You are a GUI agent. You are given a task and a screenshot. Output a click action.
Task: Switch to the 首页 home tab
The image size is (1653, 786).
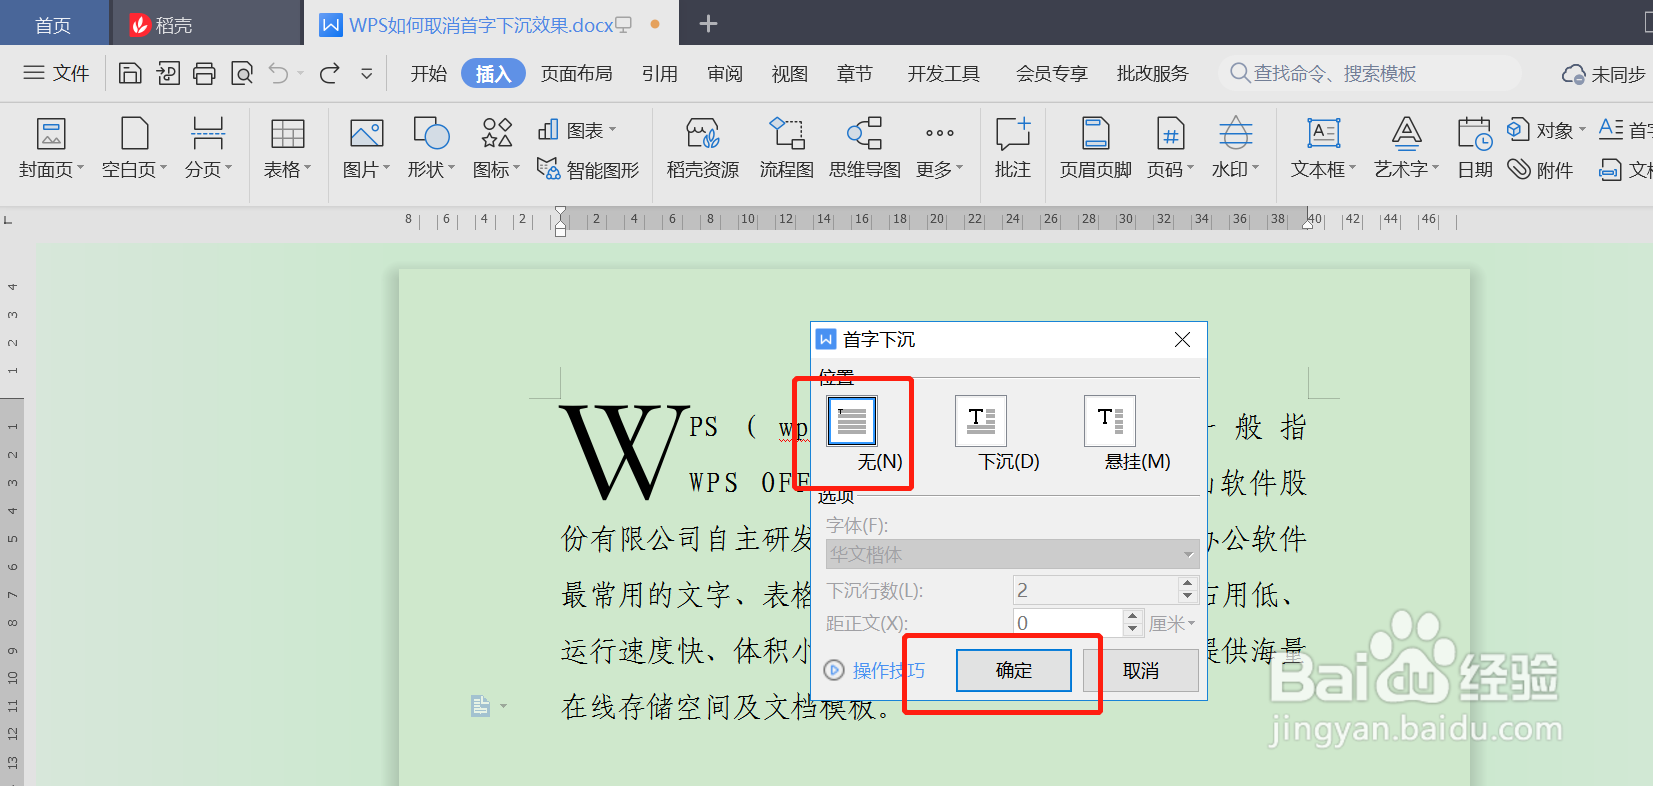point(53,24)
